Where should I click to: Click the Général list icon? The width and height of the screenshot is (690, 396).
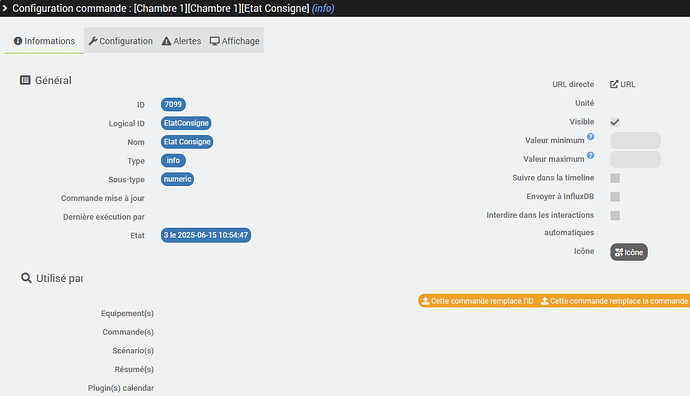coord(25,80)
